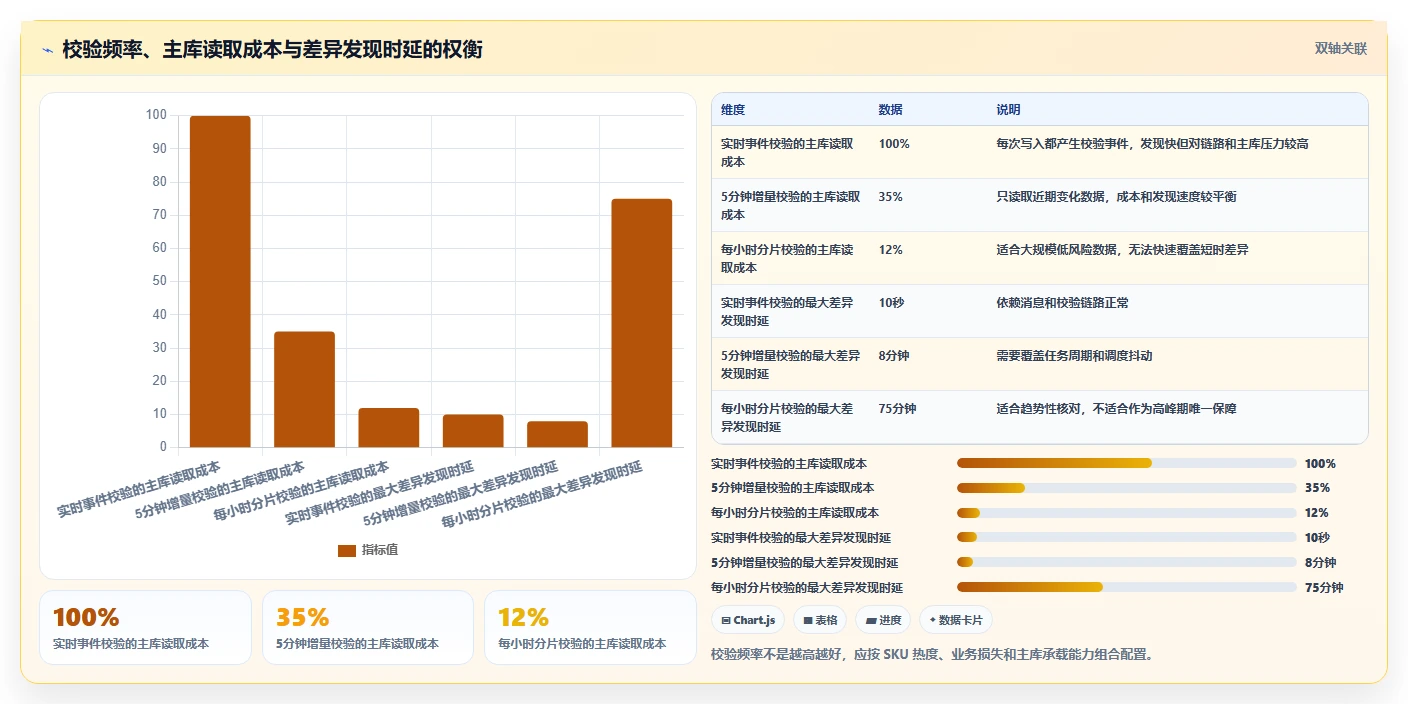Select the 数据卡片 chip
The width and height of the screenshot is (1408, 704).
click(956, 620)
